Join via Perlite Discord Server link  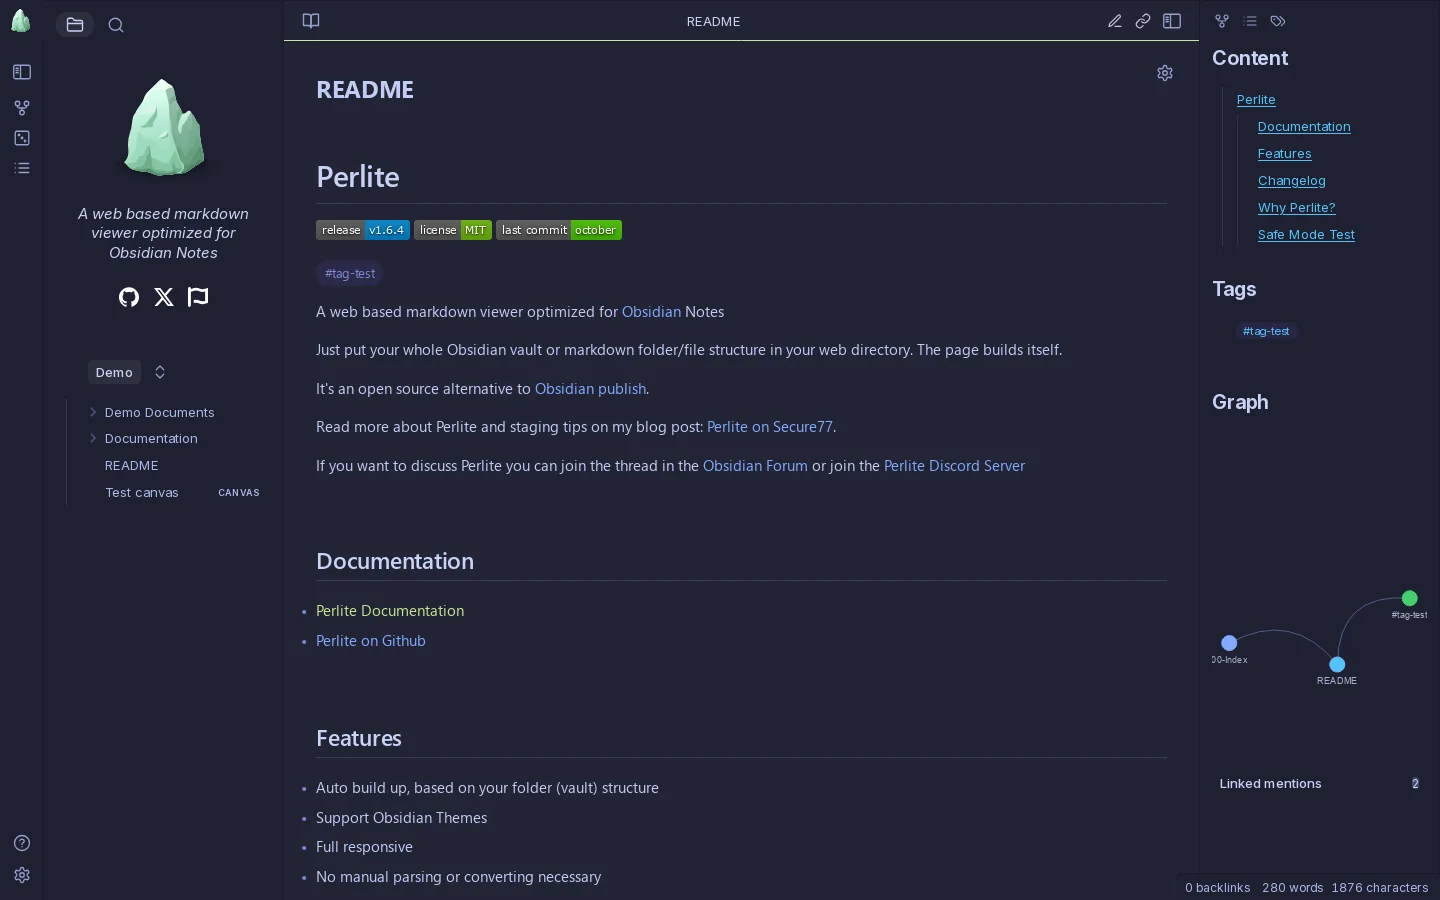954,466
